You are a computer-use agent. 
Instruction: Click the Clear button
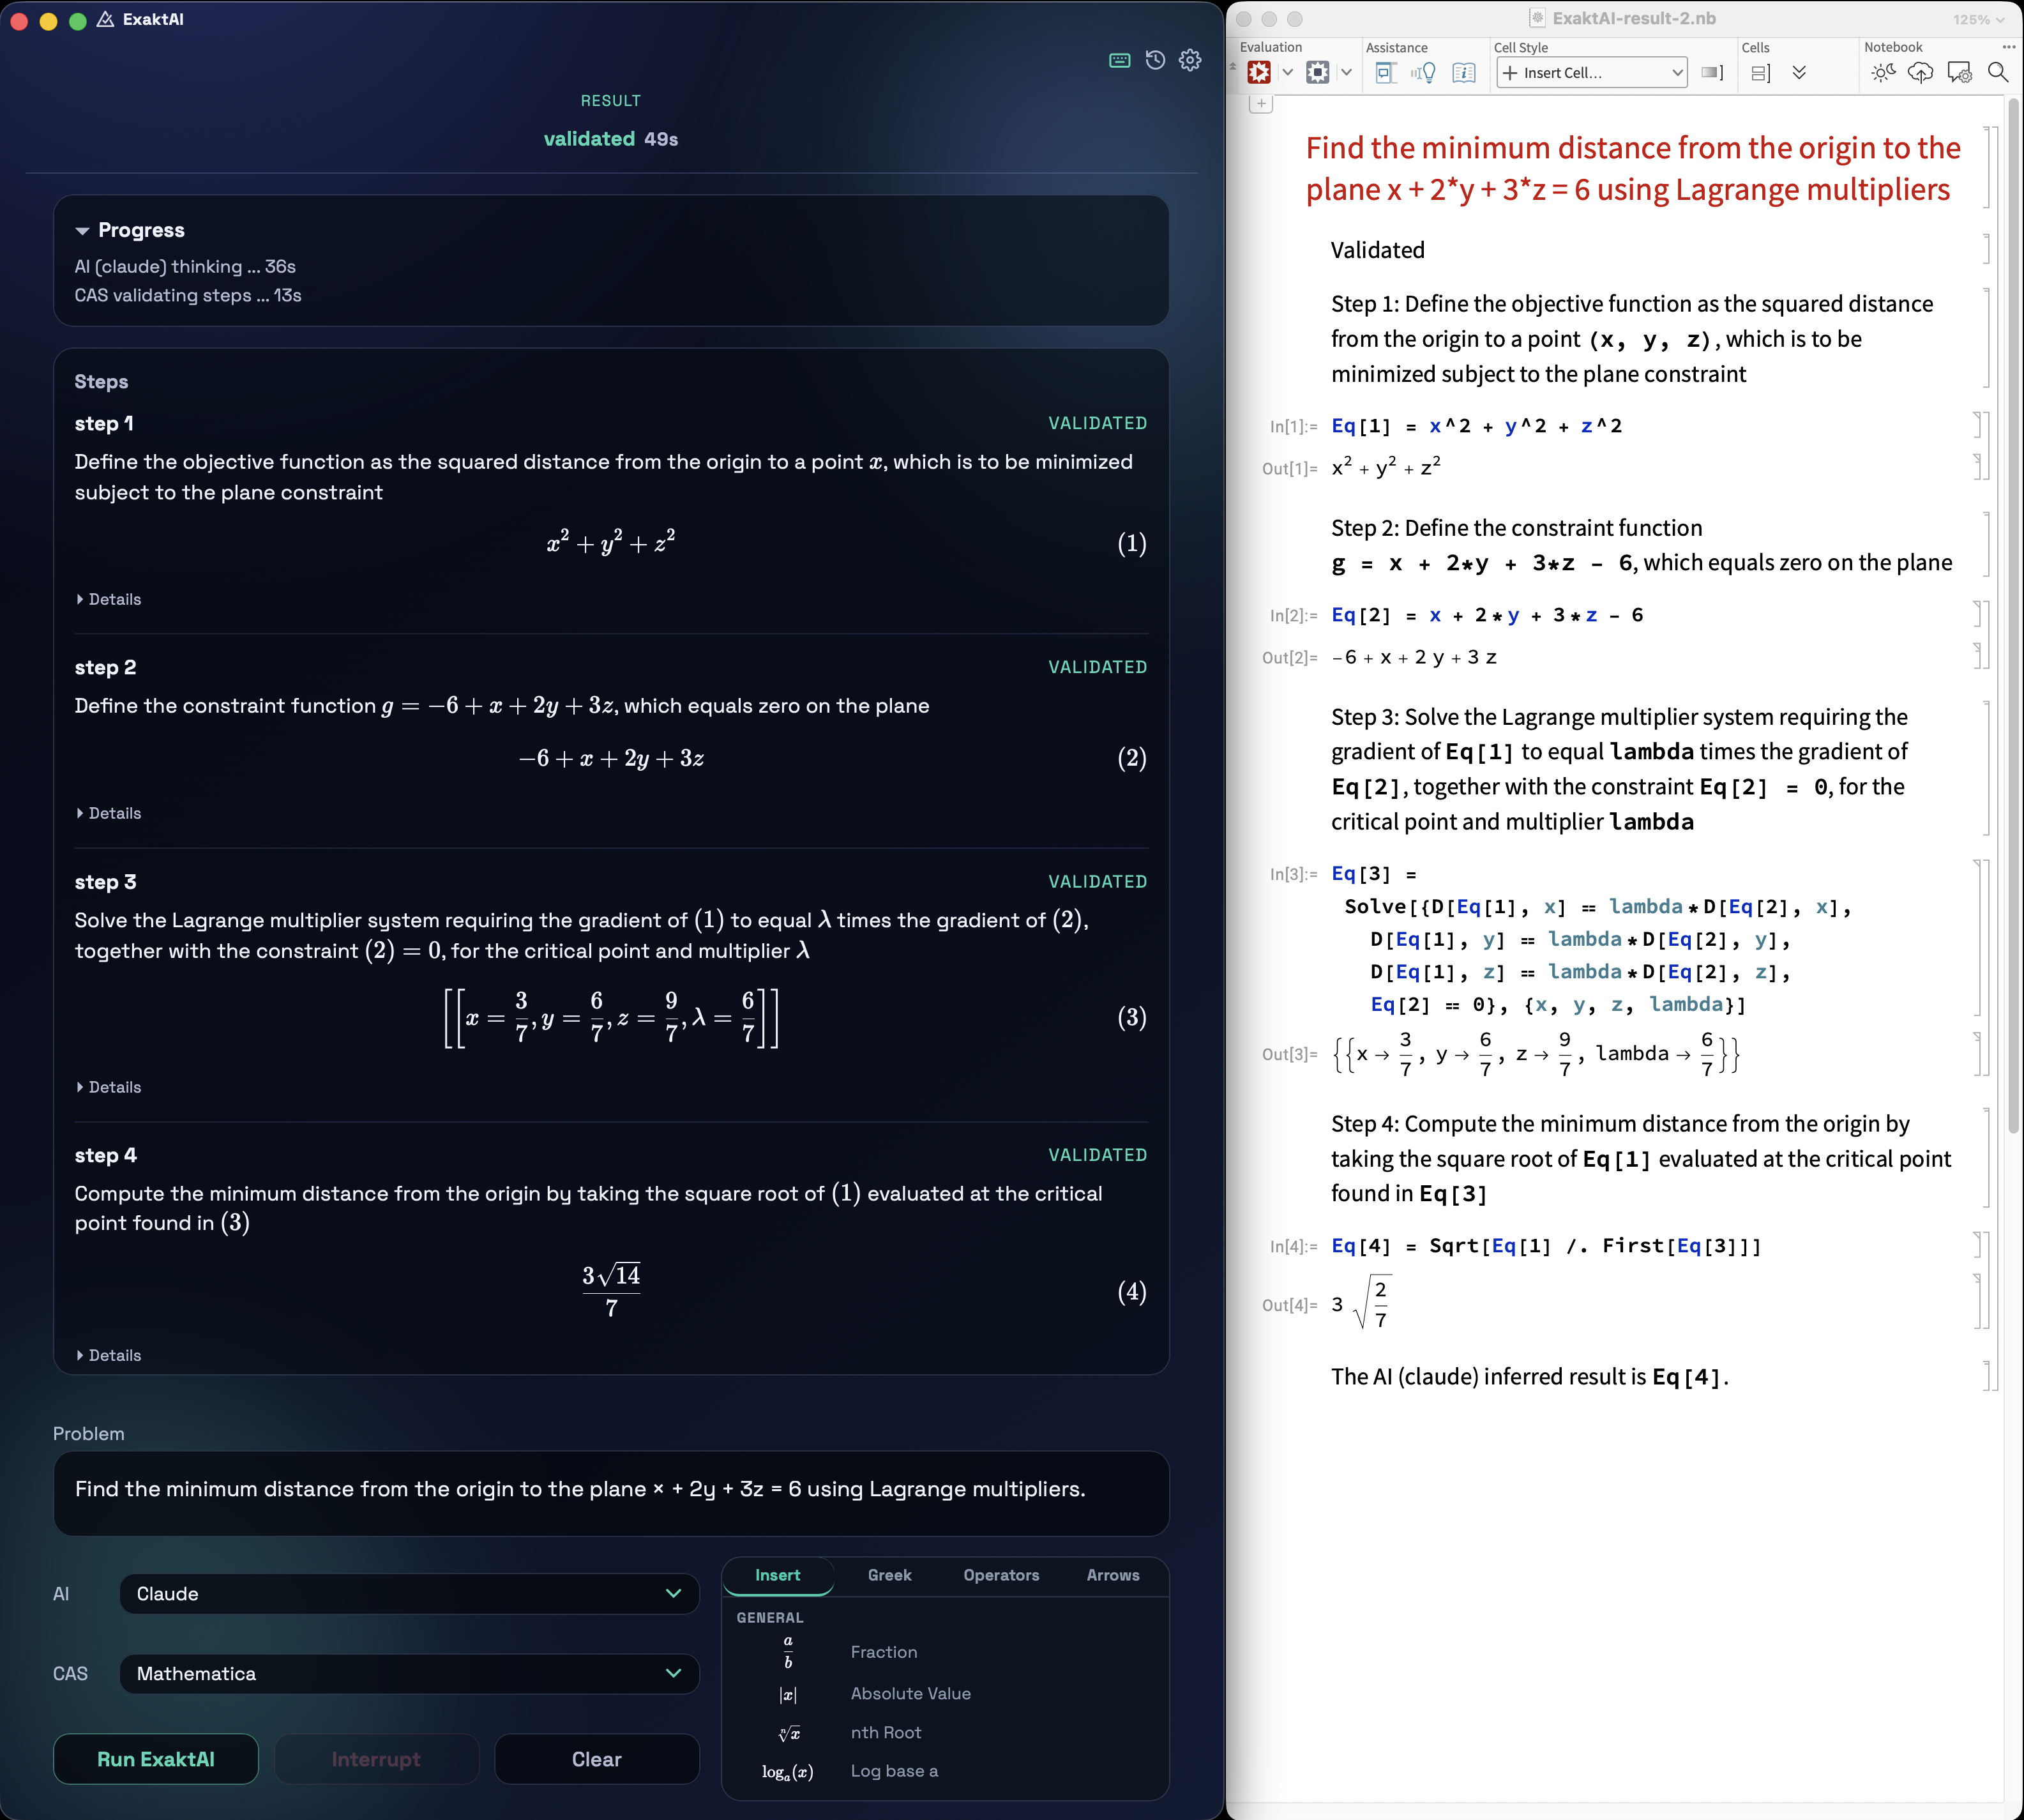click(x=597, y=1759)
